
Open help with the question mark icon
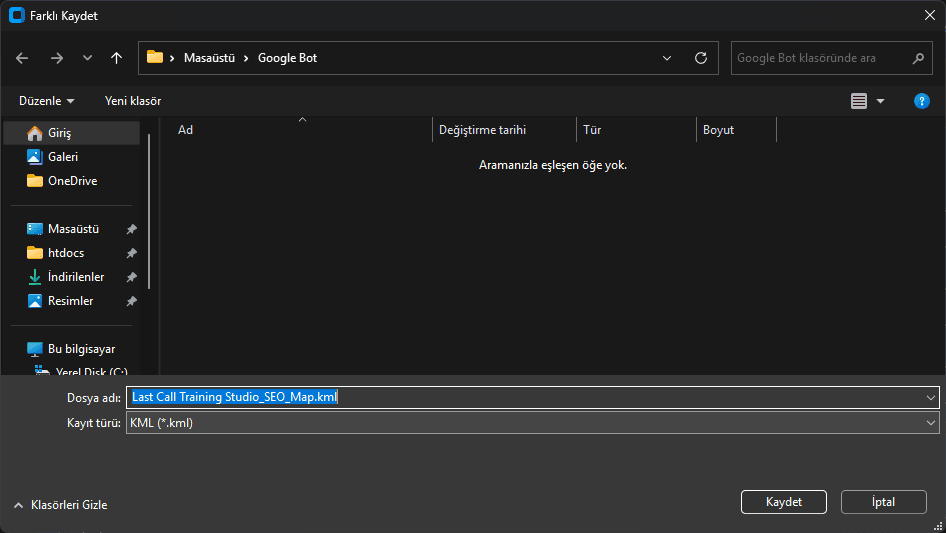pos(922,101)
